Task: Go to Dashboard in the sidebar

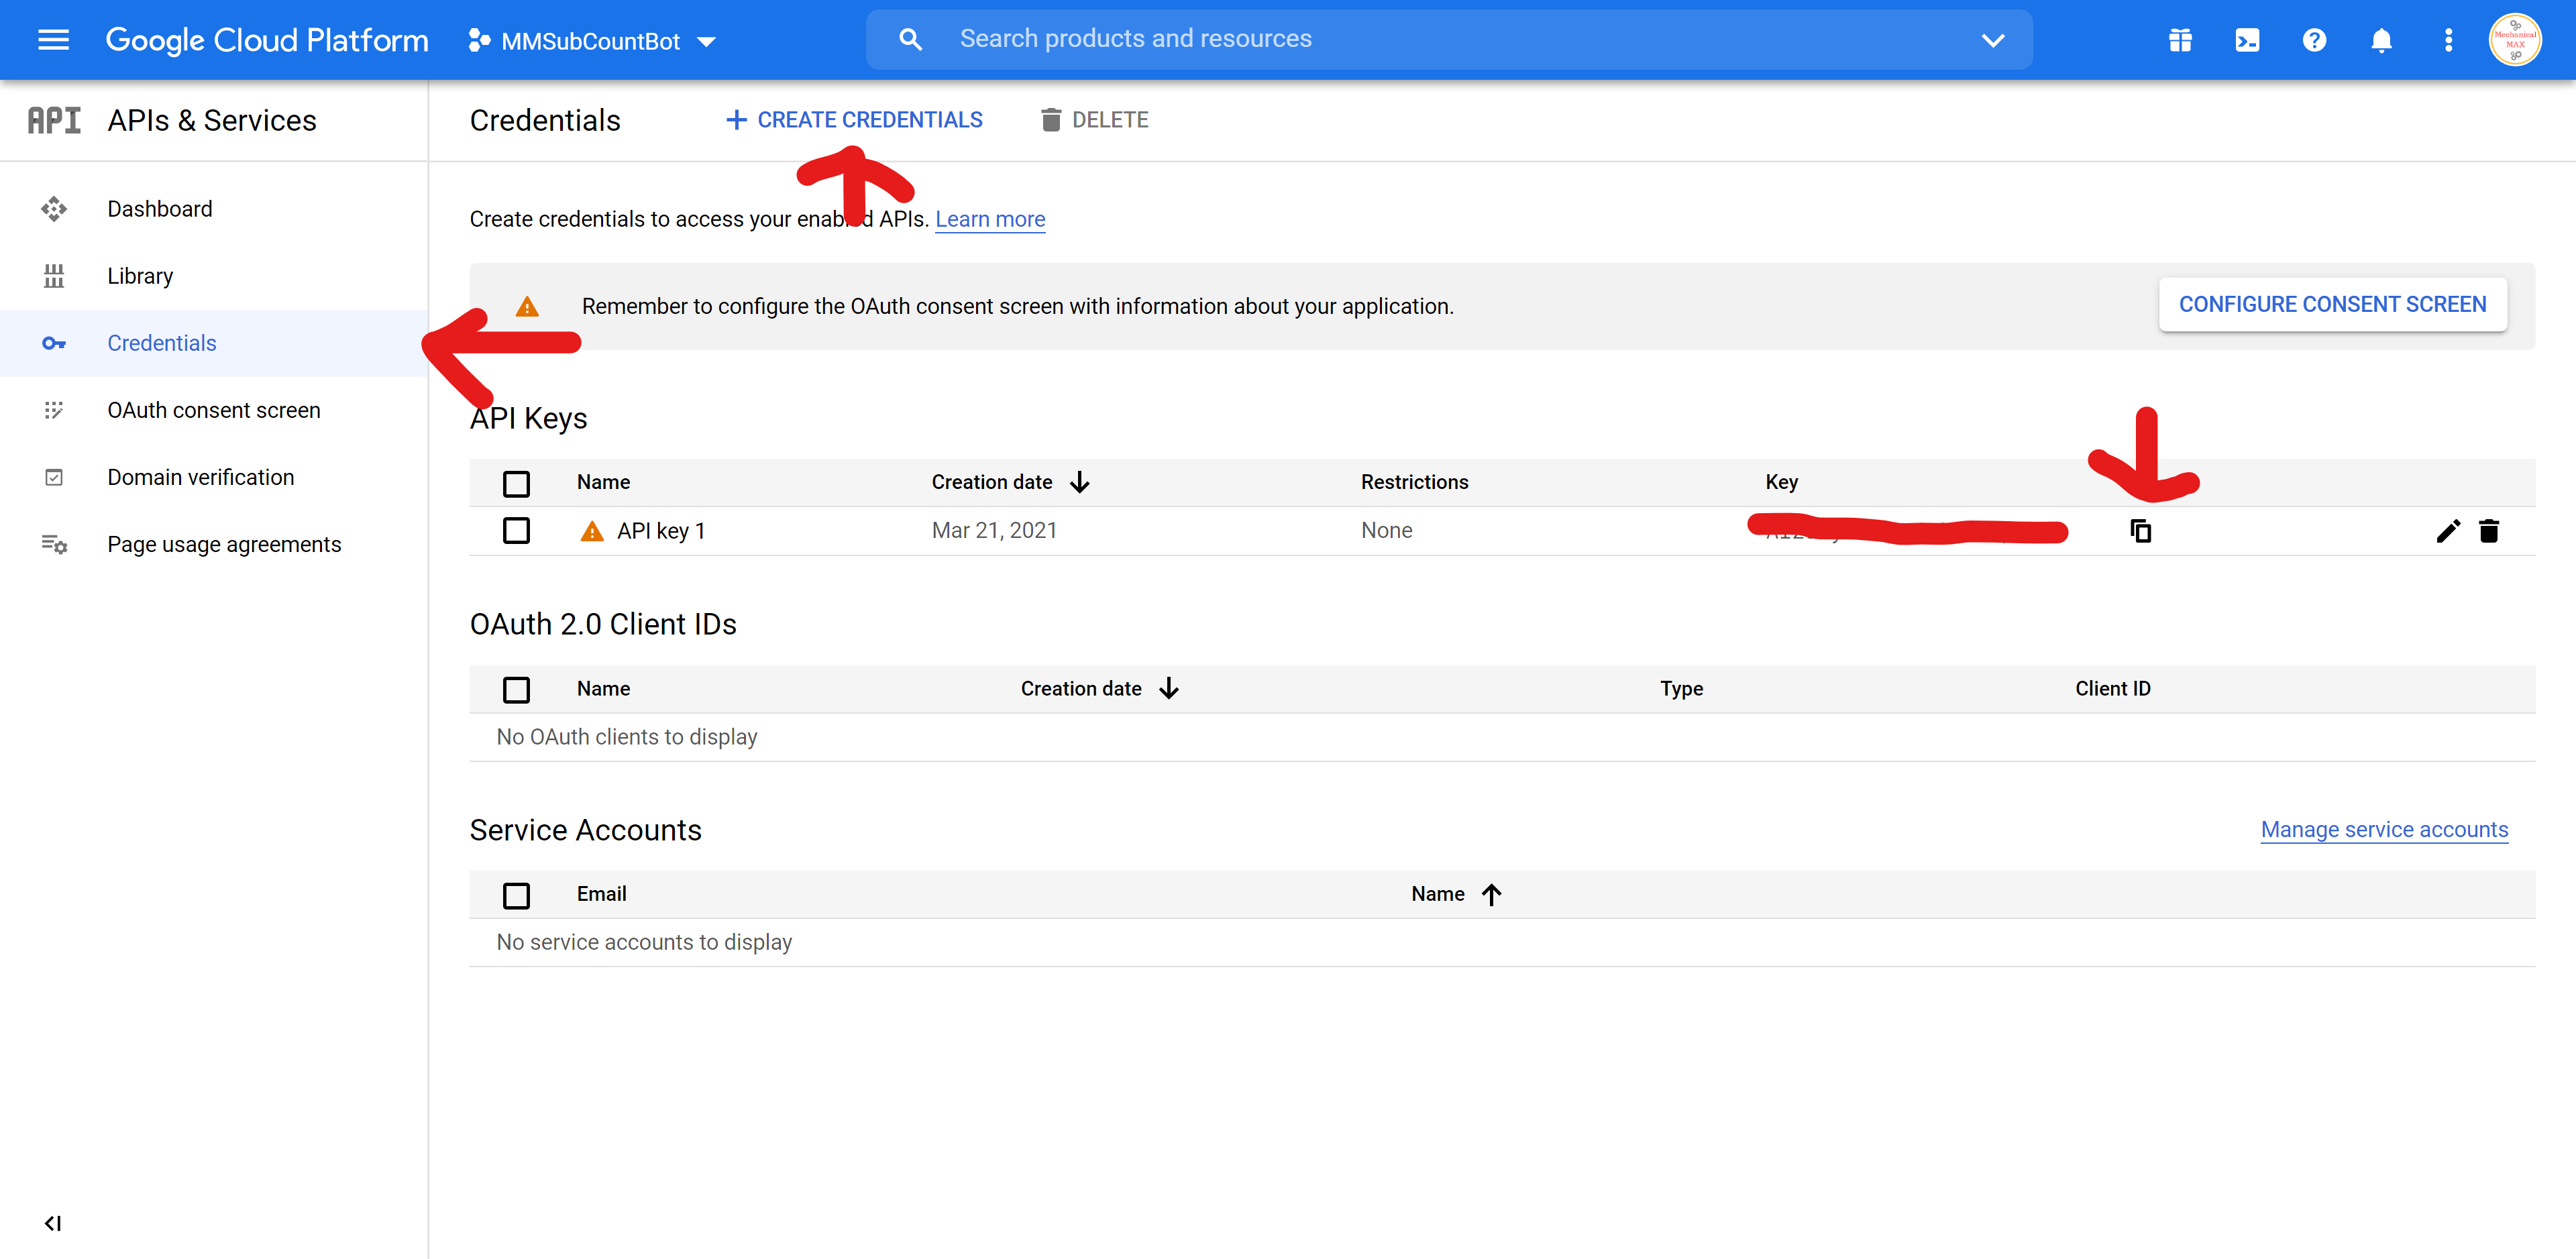Action: [213, 208]
